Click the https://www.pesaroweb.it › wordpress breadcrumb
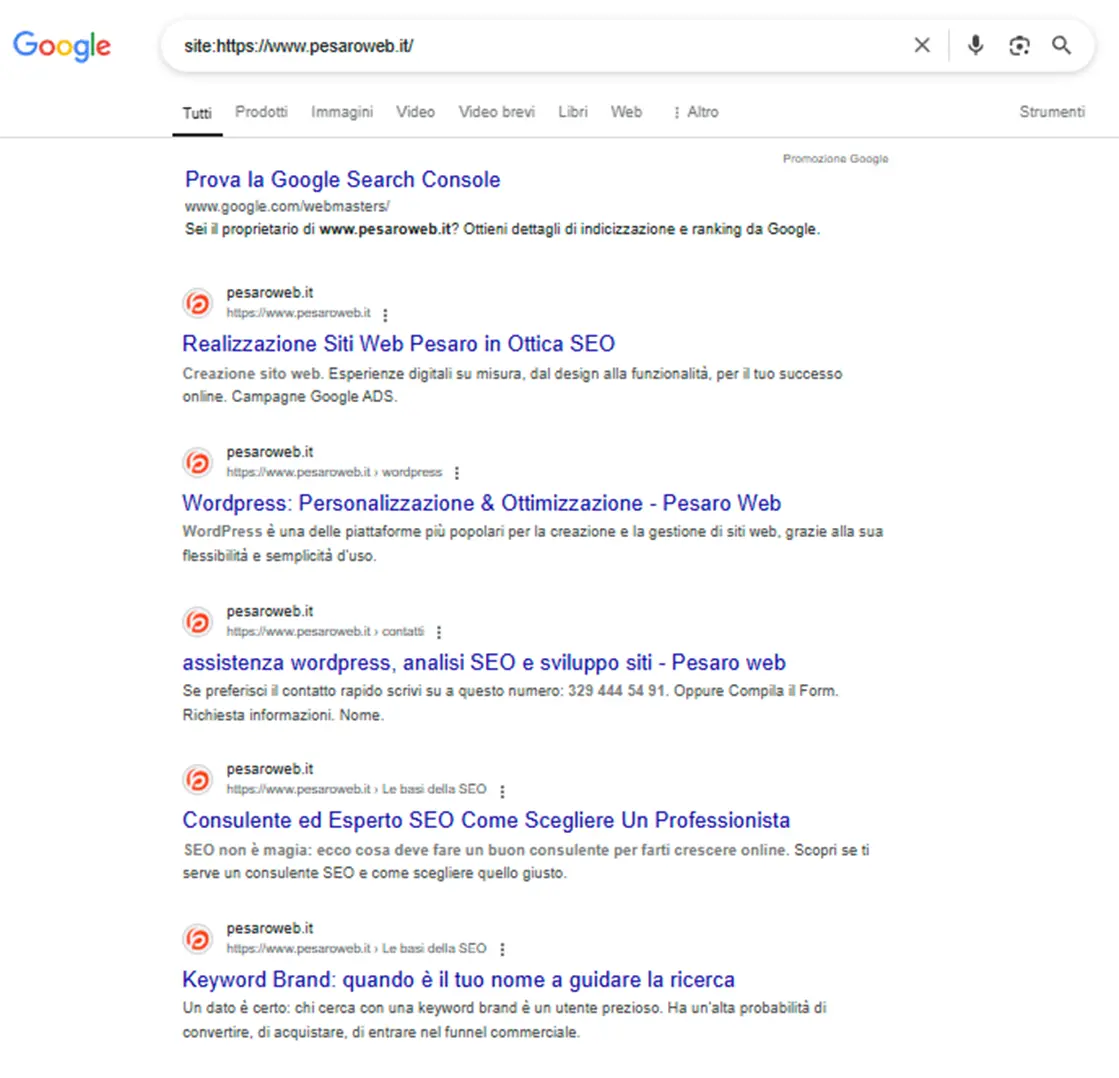Image resolution: width=1119 pixels, height=1078 pixels. tap(334, 472)
